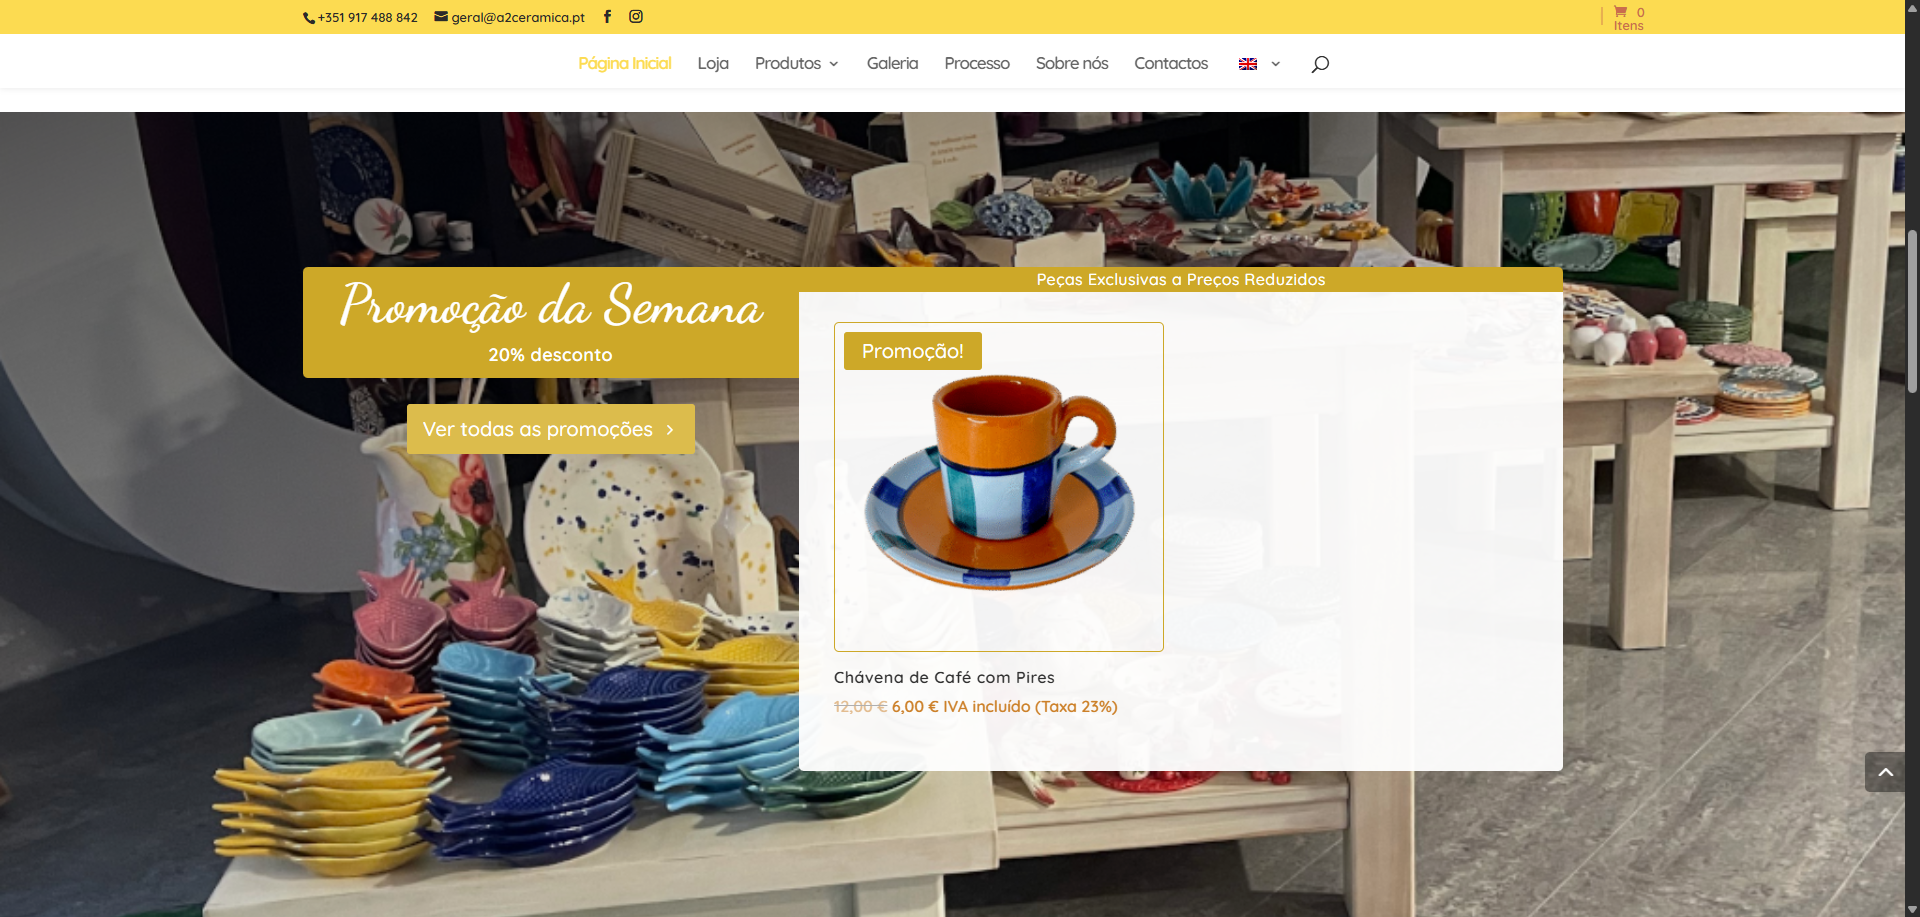Open the Processo menu item
1920x917 pixels.
tap(977, 63)
